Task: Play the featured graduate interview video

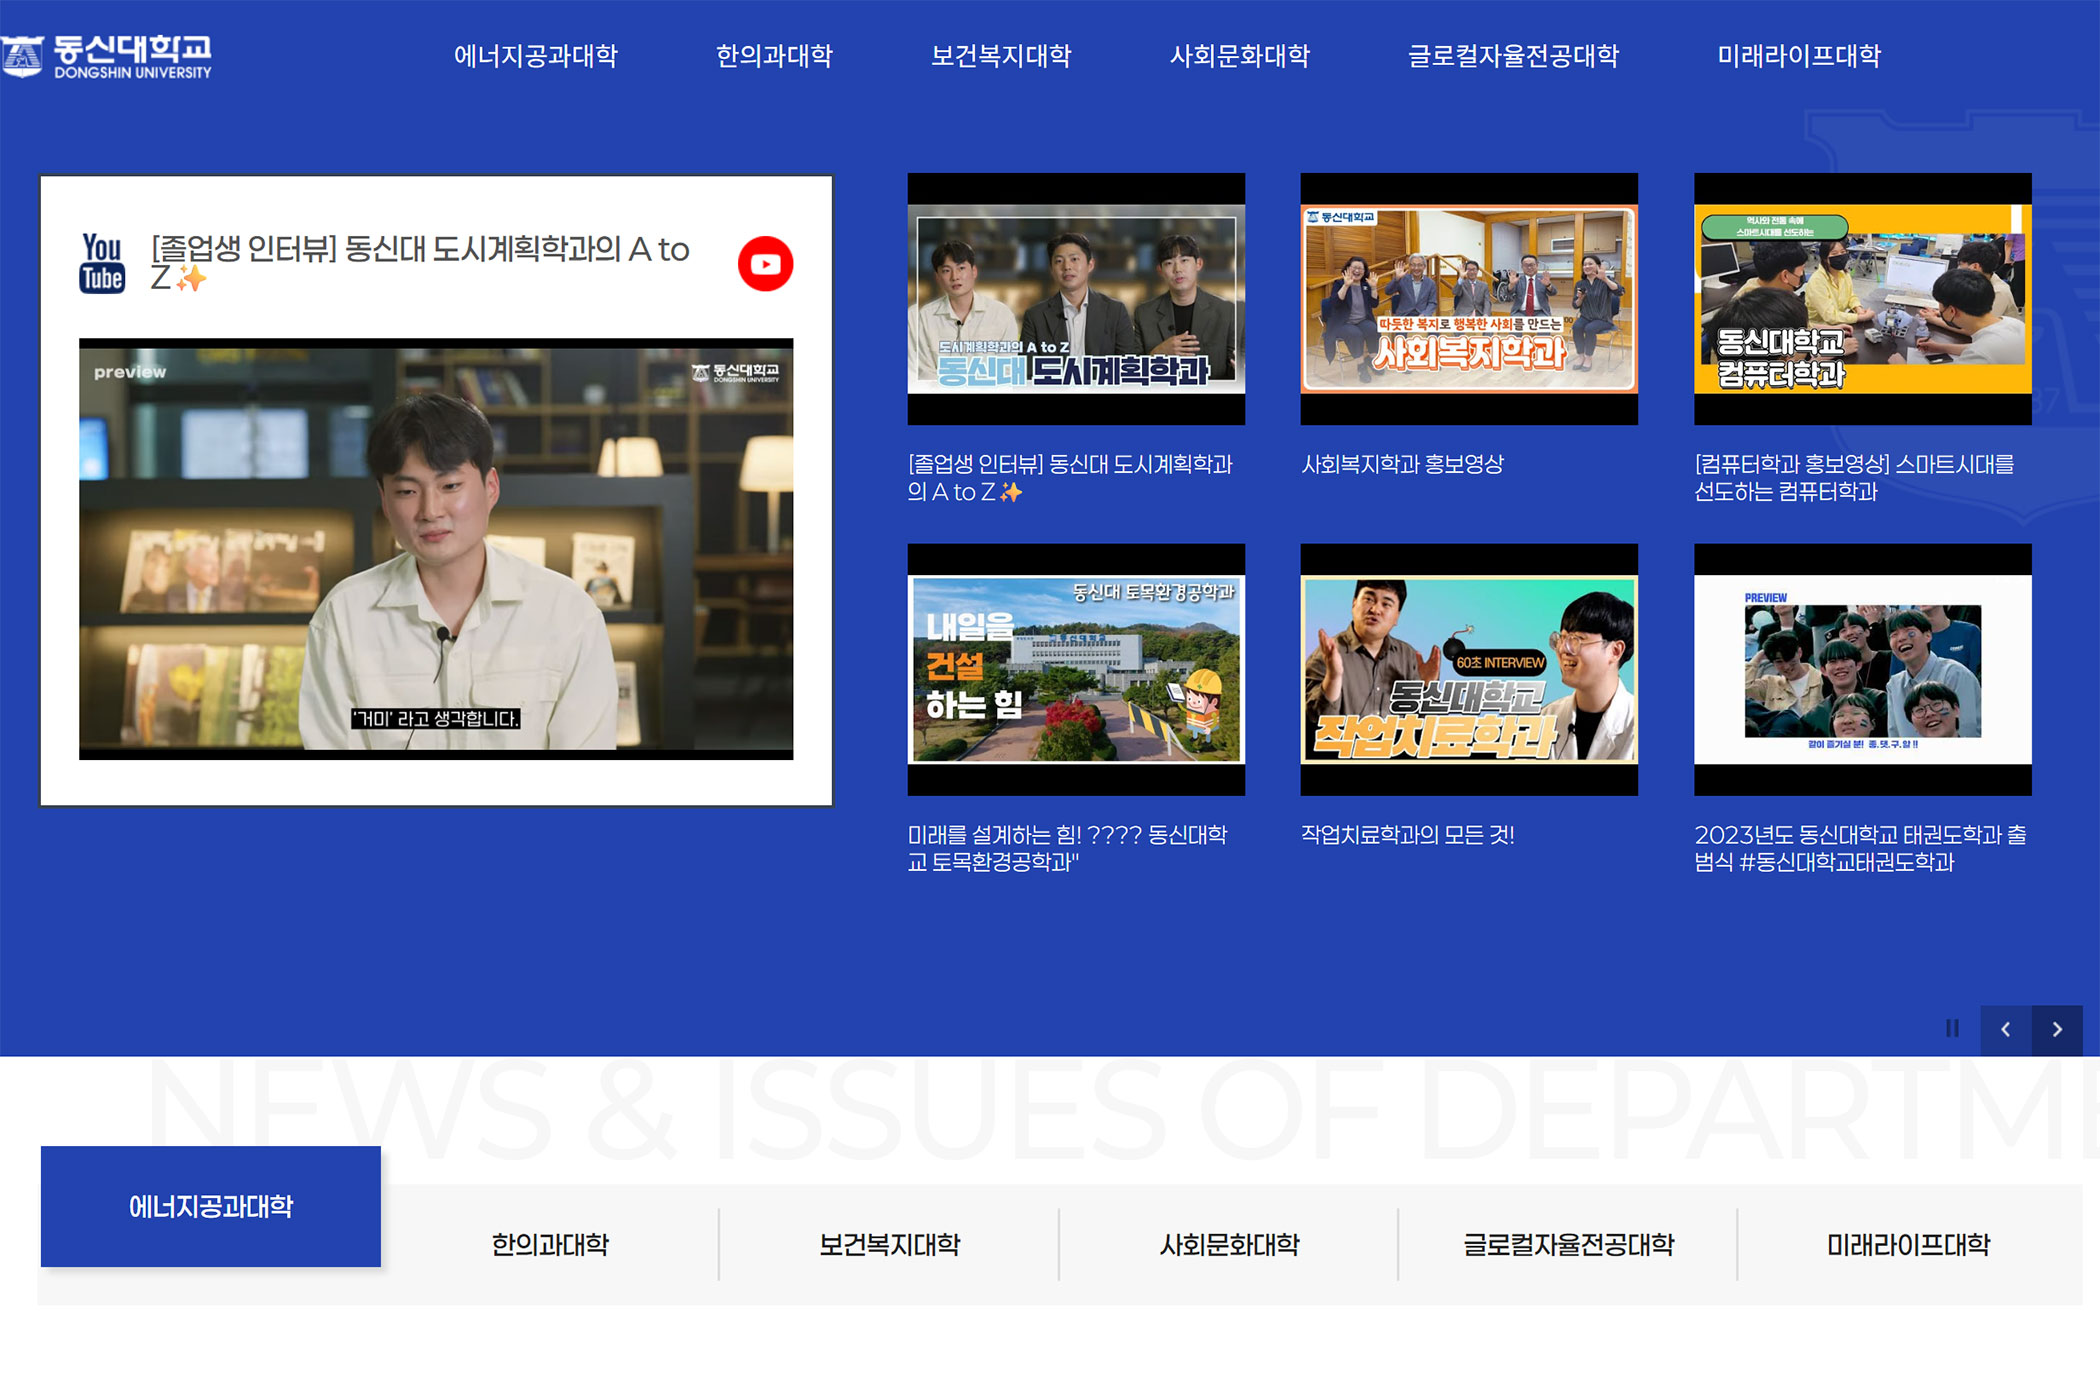Action: click(436, 548)
